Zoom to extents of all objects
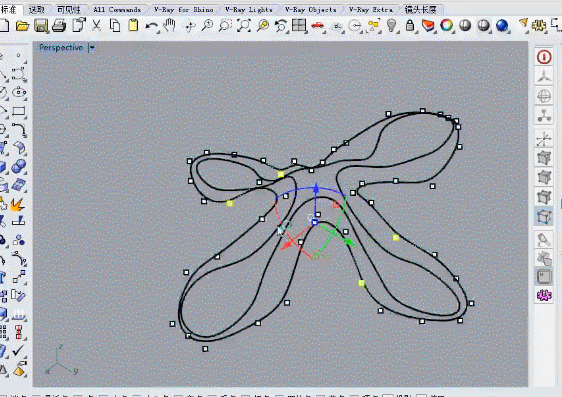562x397 pixels. pos(244,25)
